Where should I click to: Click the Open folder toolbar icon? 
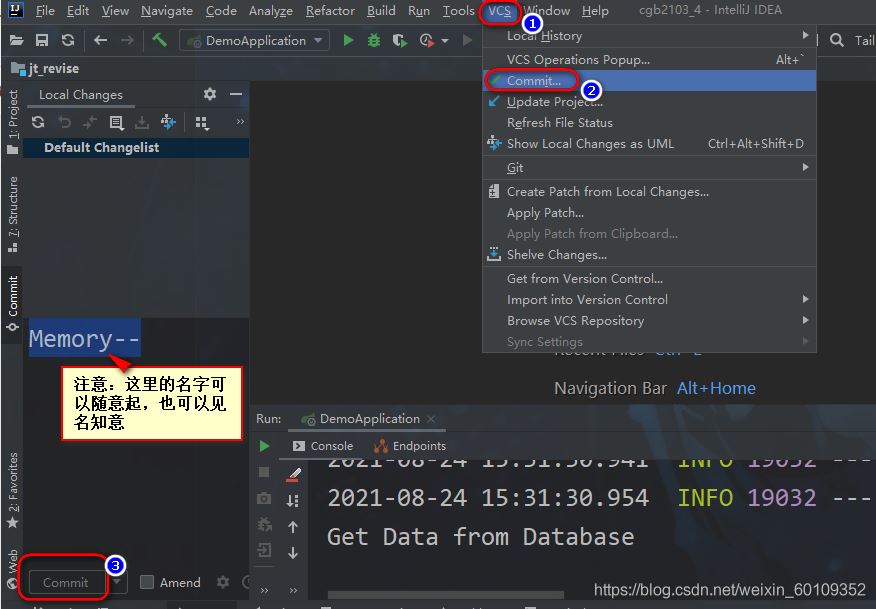(x=17, y=40)
